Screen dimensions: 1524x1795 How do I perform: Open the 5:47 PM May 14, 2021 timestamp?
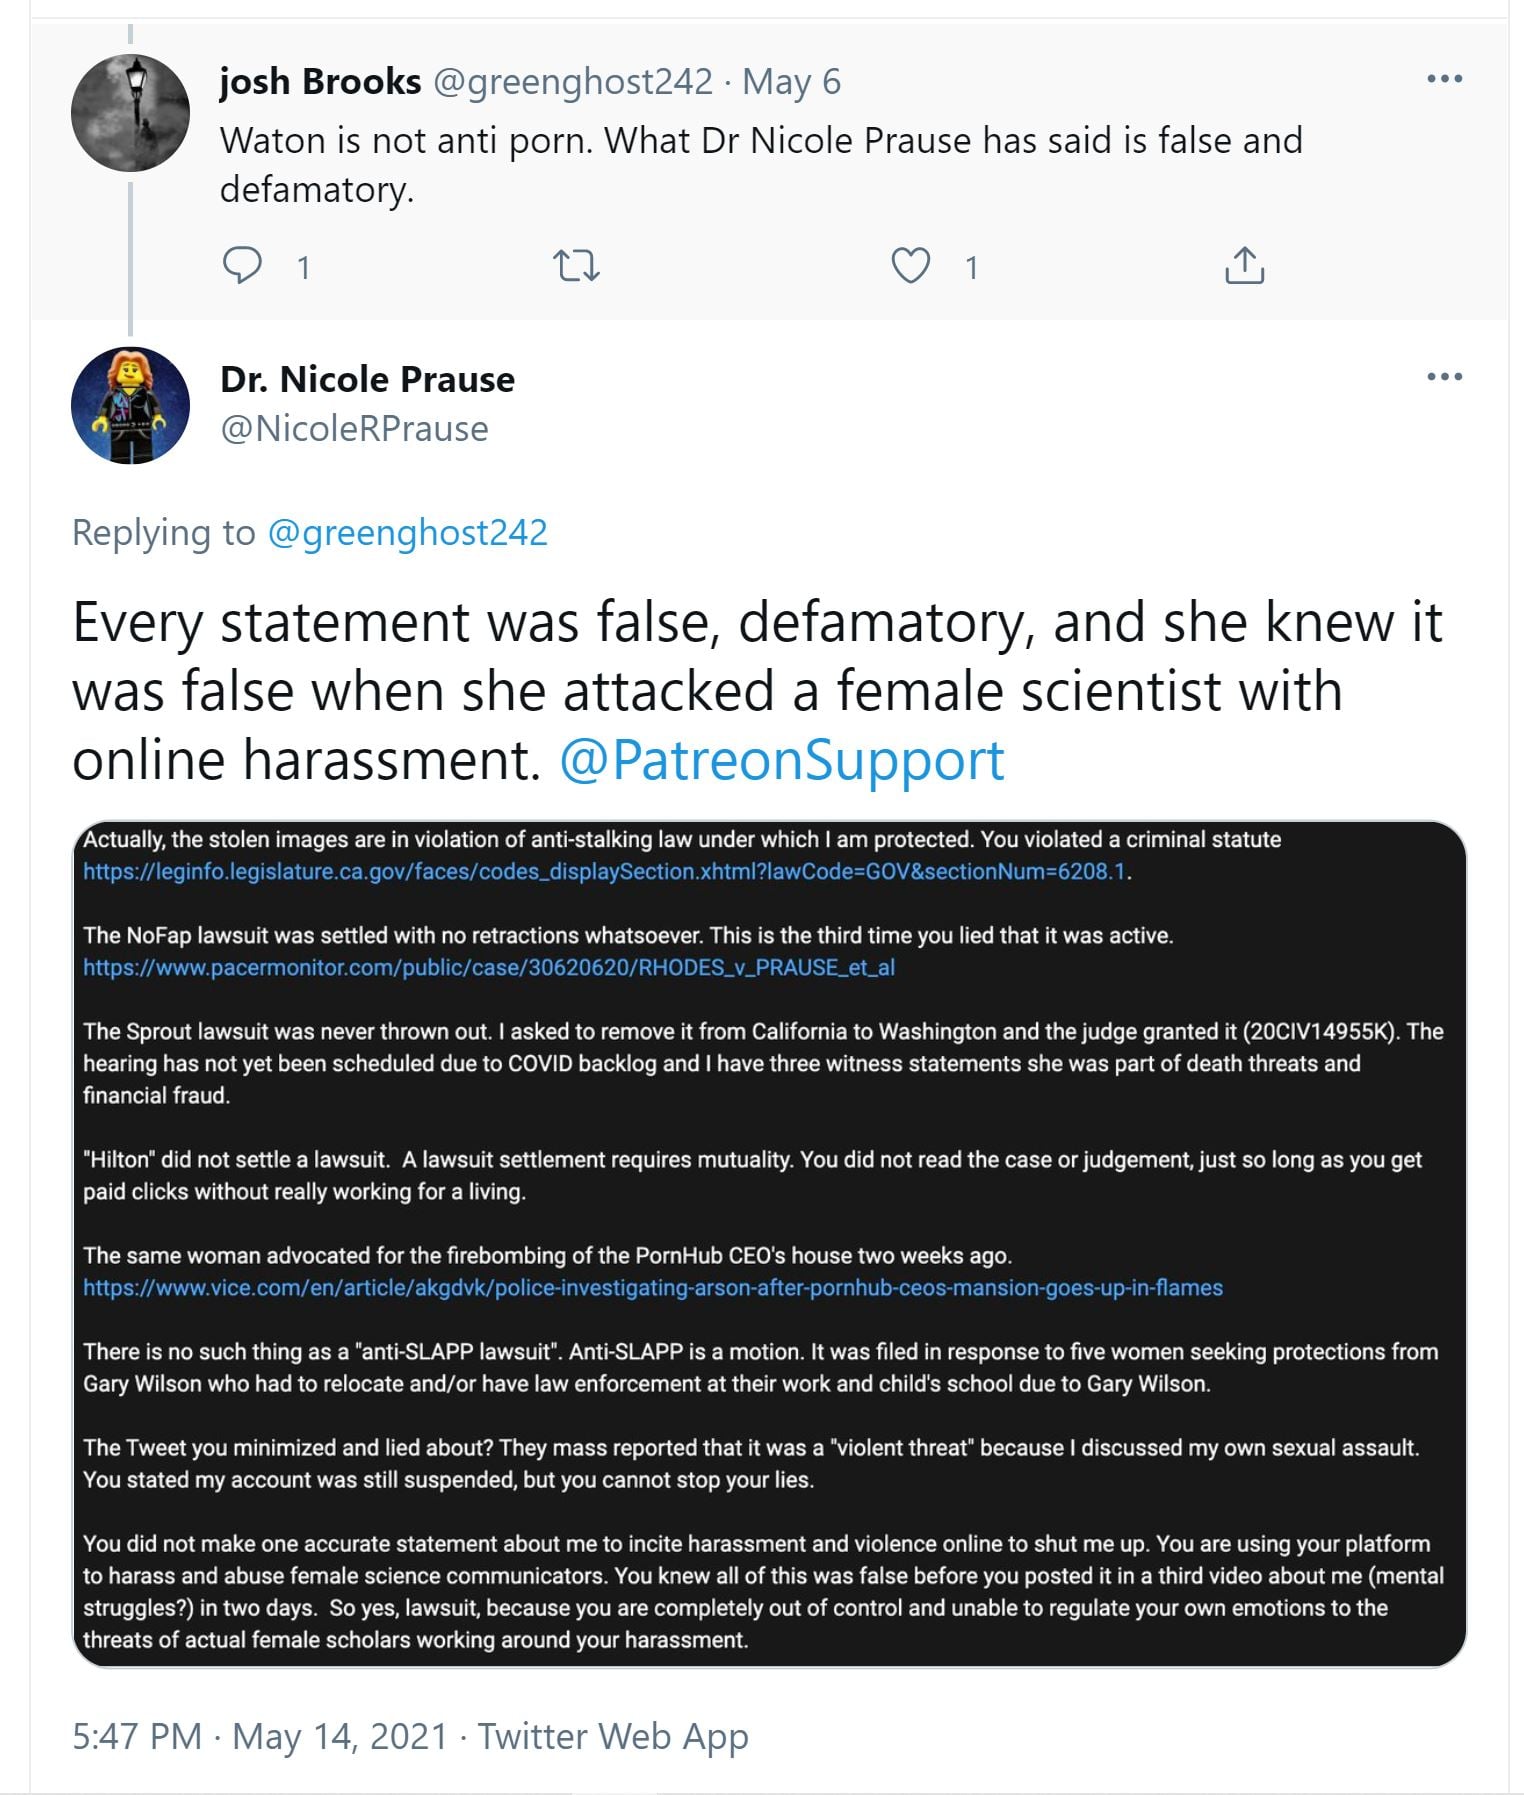[x=259, y=1736]
